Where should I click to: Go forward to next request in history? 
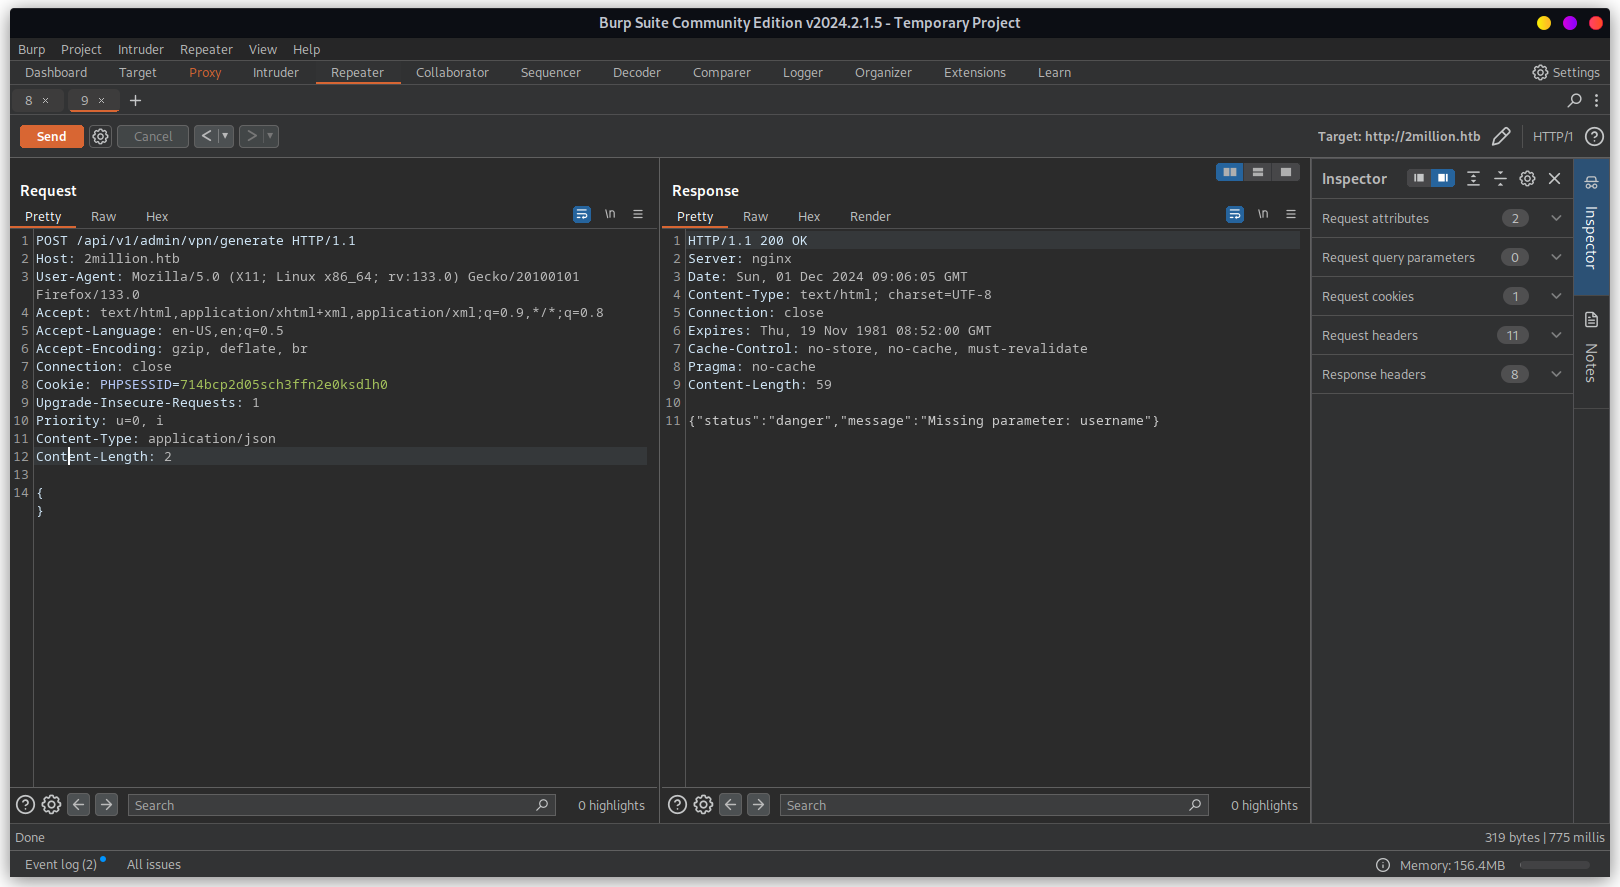(251, 136)
